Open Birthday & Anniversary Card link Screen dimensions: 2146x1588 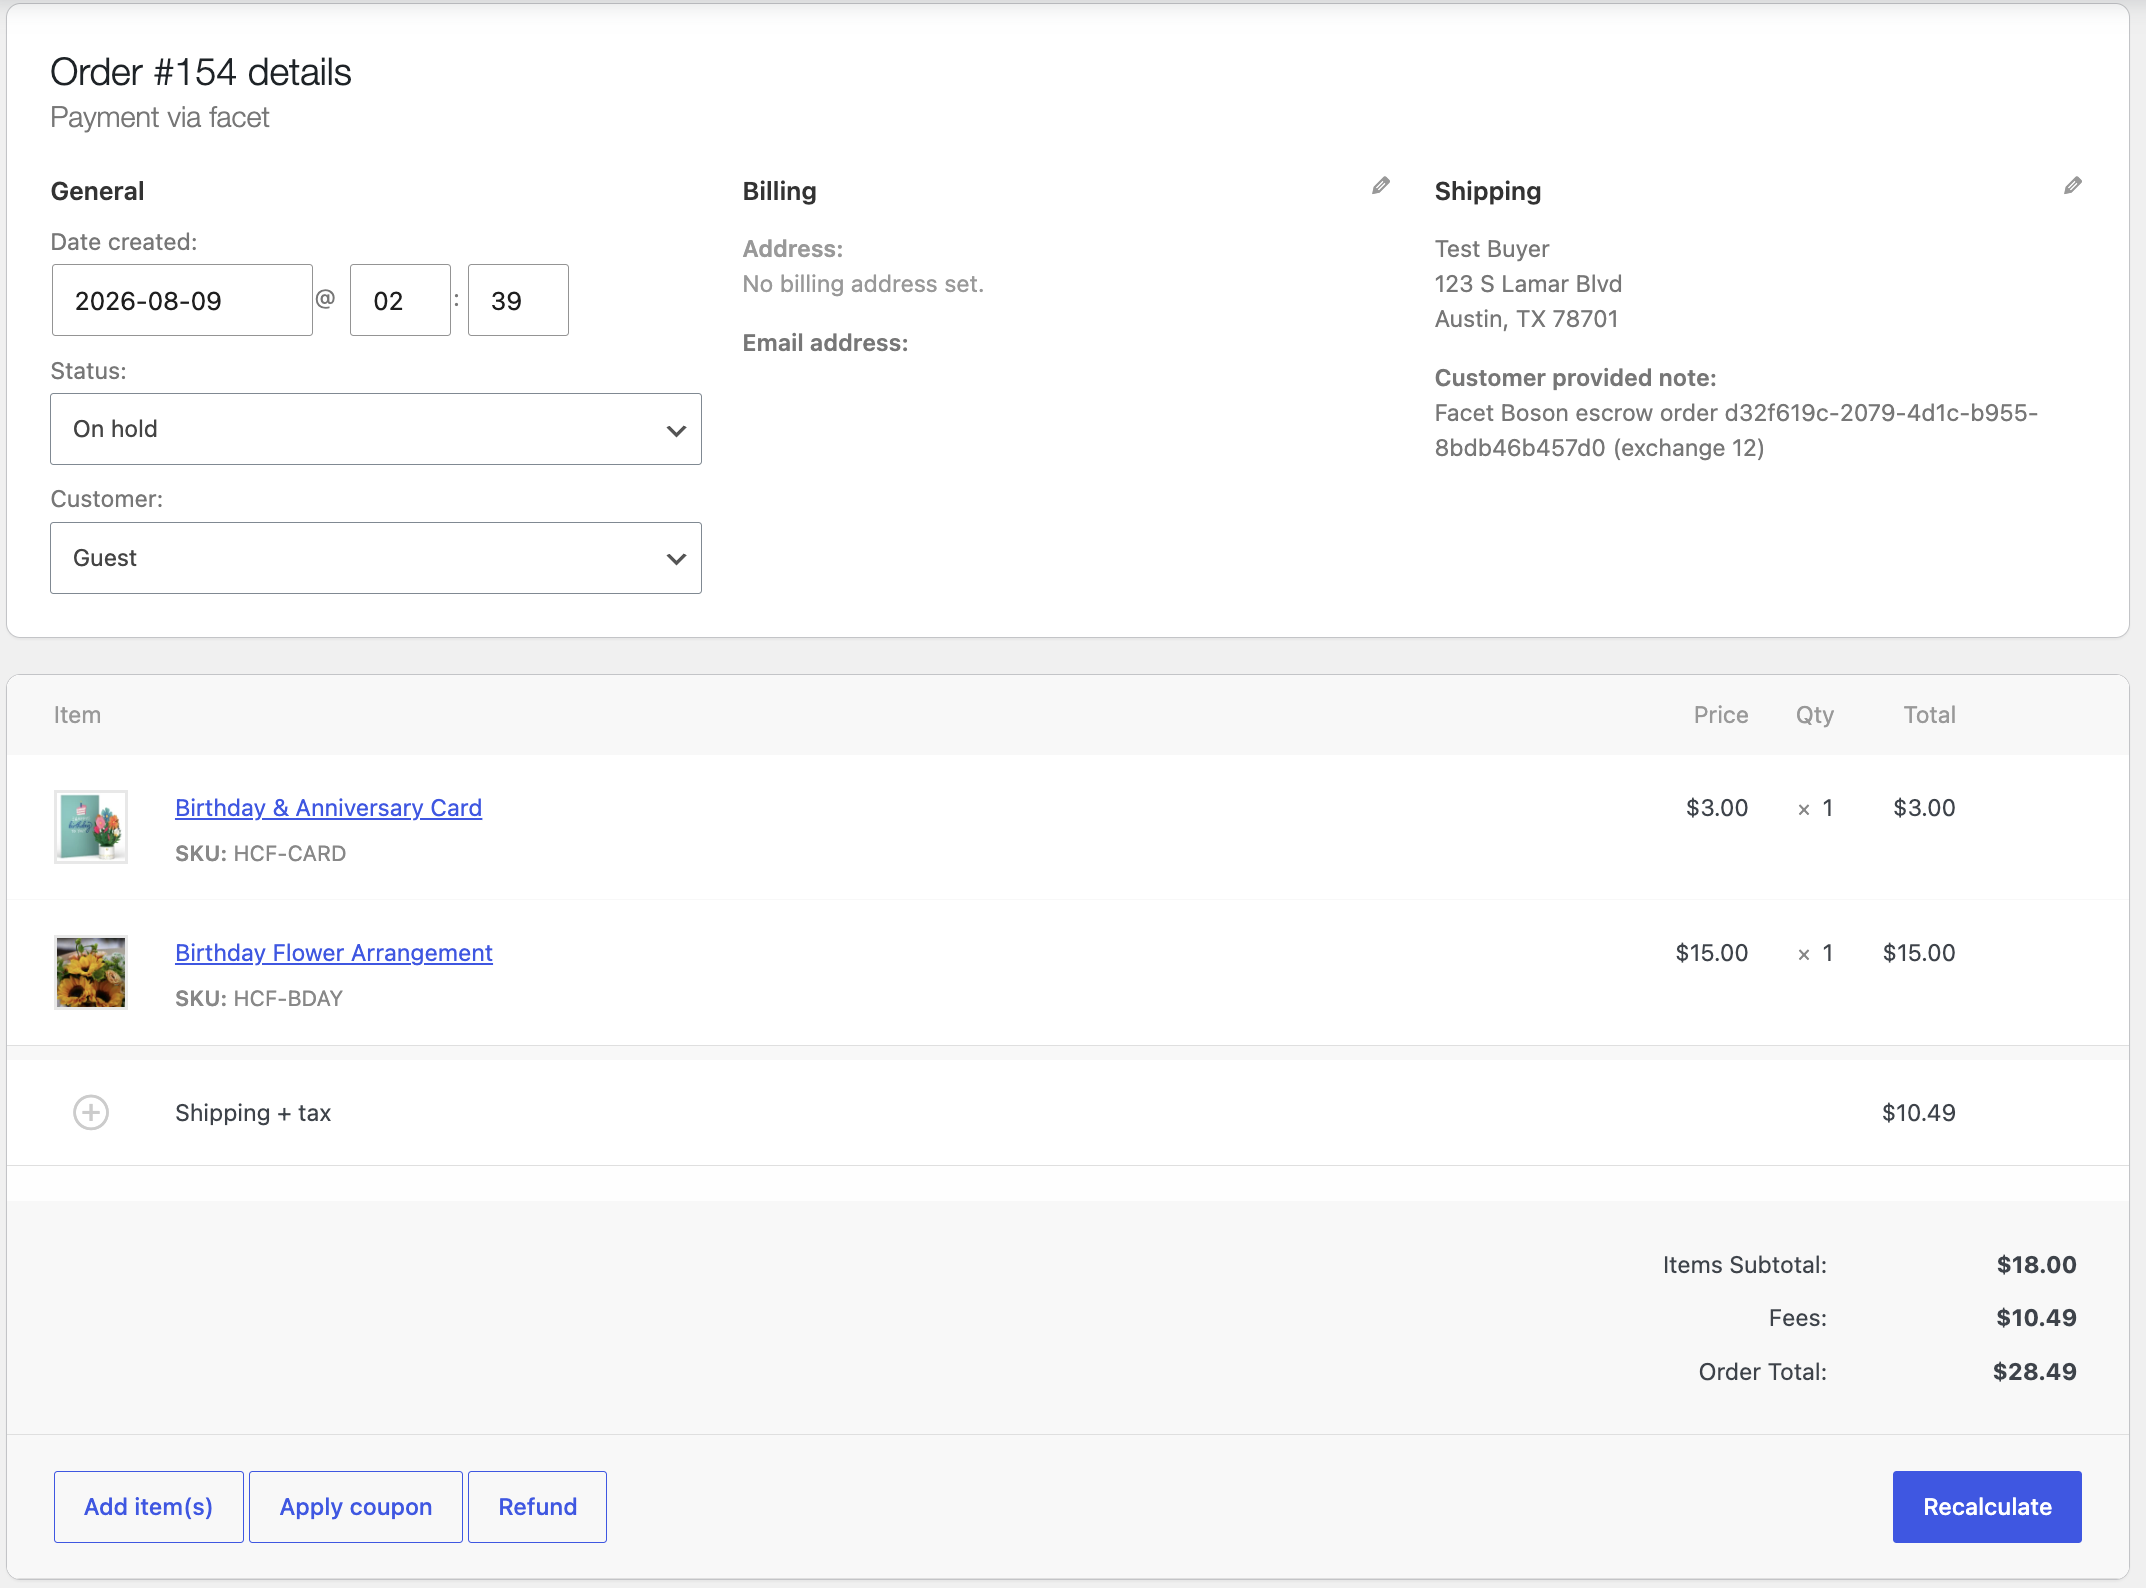click(x=328, y=807)
